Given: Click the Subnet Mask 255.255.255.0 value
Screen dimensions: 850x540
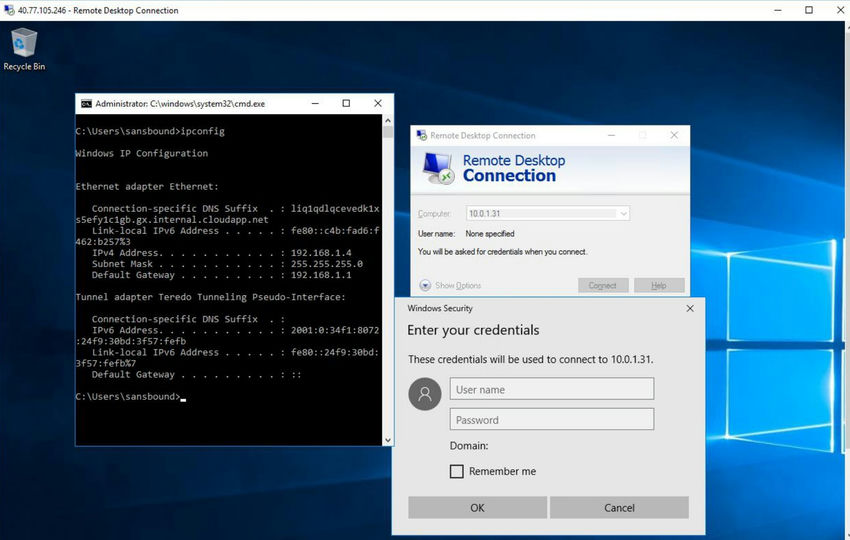Looking at the screenshot, I should coord(326,263).
